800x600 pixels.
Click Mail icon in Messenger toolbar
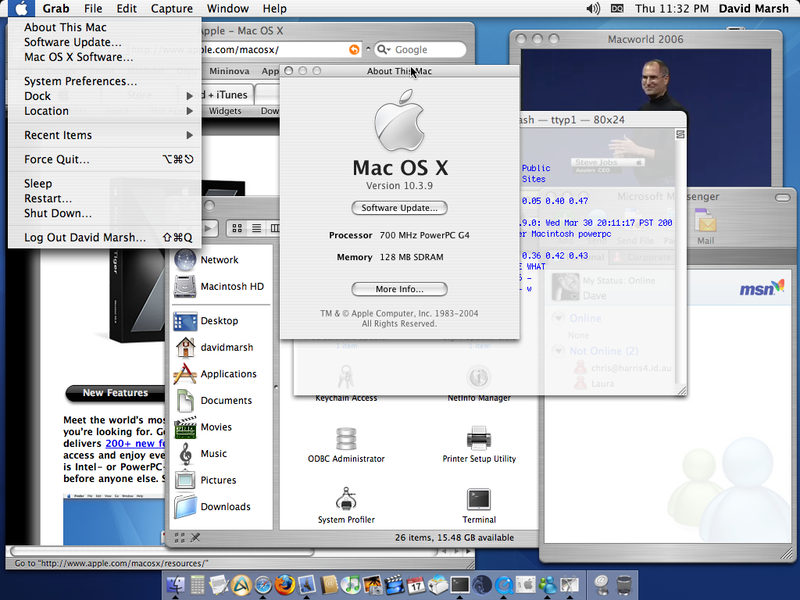706,227
